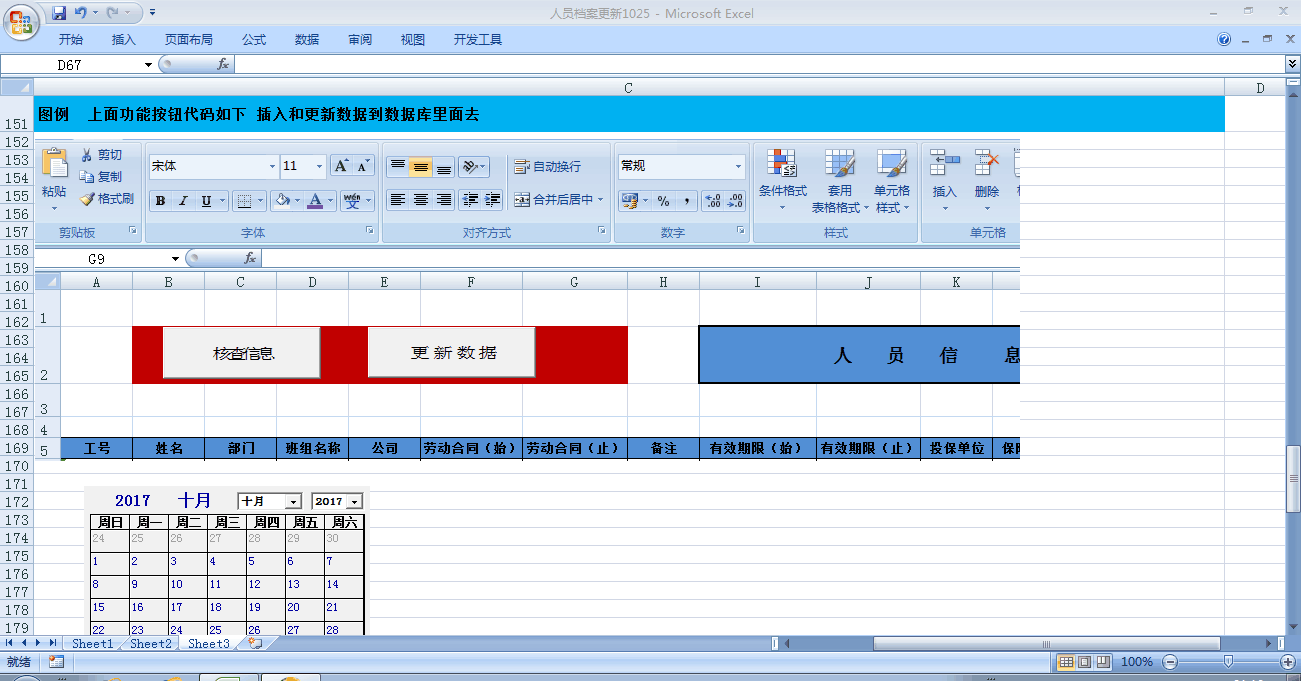Open the 插入 (Insert) ribbon tab
1301x681 pixels.
124,40
